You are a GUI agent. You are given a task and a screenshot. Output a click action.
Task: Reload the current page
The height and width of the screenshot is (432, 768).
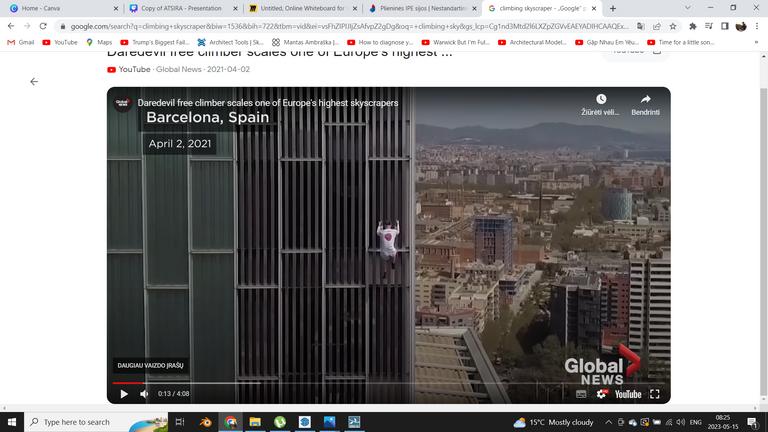pos(43,26)
